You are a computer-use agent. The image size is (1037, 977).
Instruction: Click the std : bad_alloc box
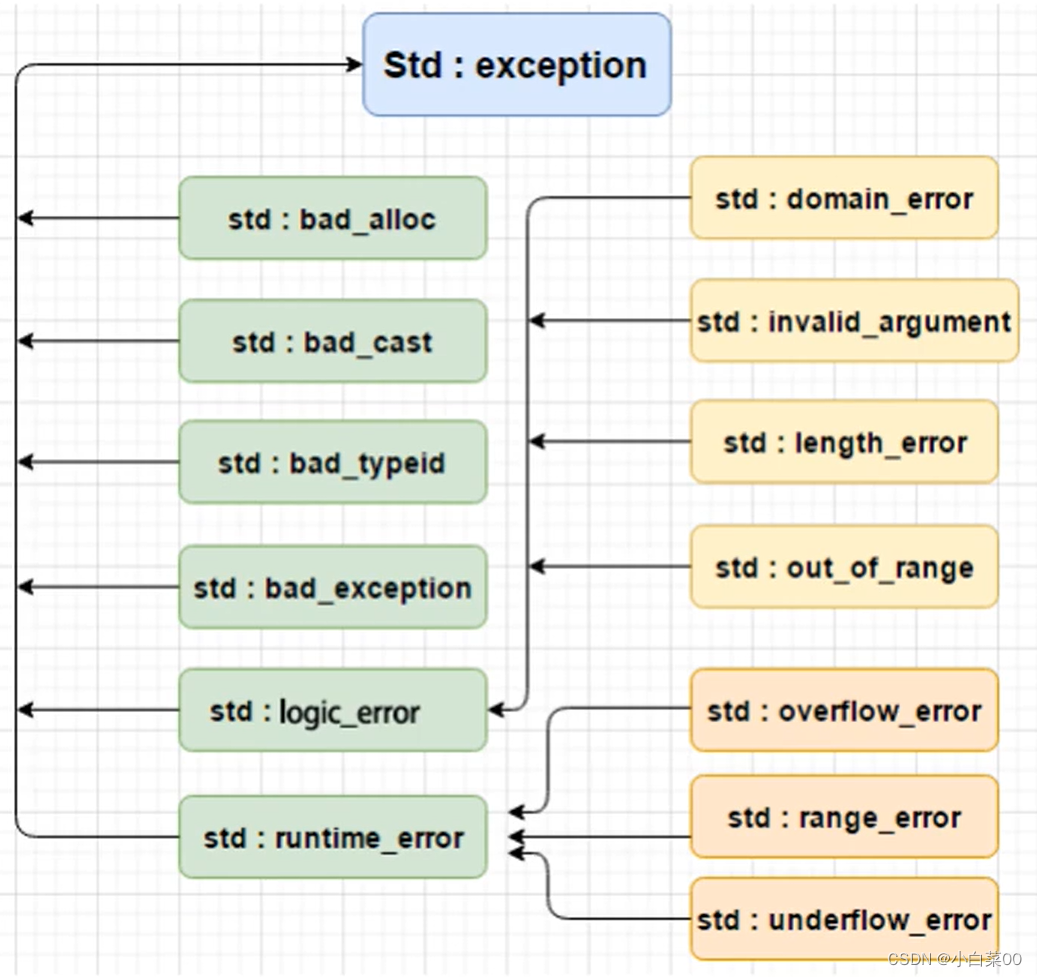[x=332, y=218]
